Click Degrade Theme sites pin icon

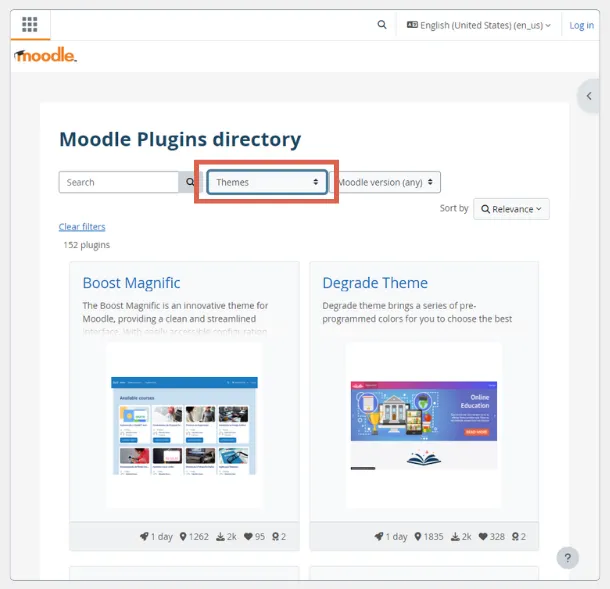pos(418,536)
